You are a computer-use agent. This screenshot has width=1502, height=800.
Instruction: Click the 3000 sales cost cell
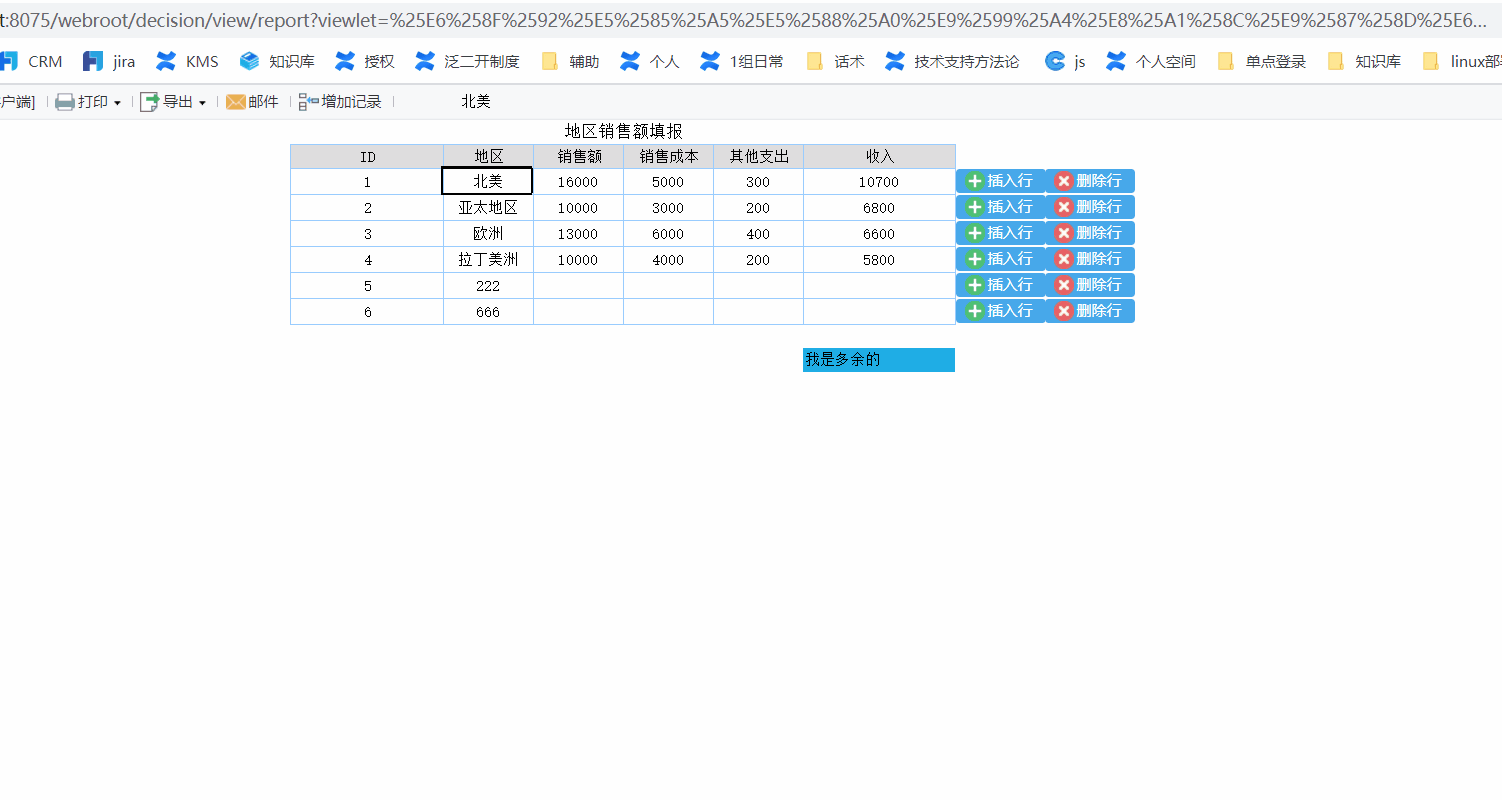[x=668, y=208]
